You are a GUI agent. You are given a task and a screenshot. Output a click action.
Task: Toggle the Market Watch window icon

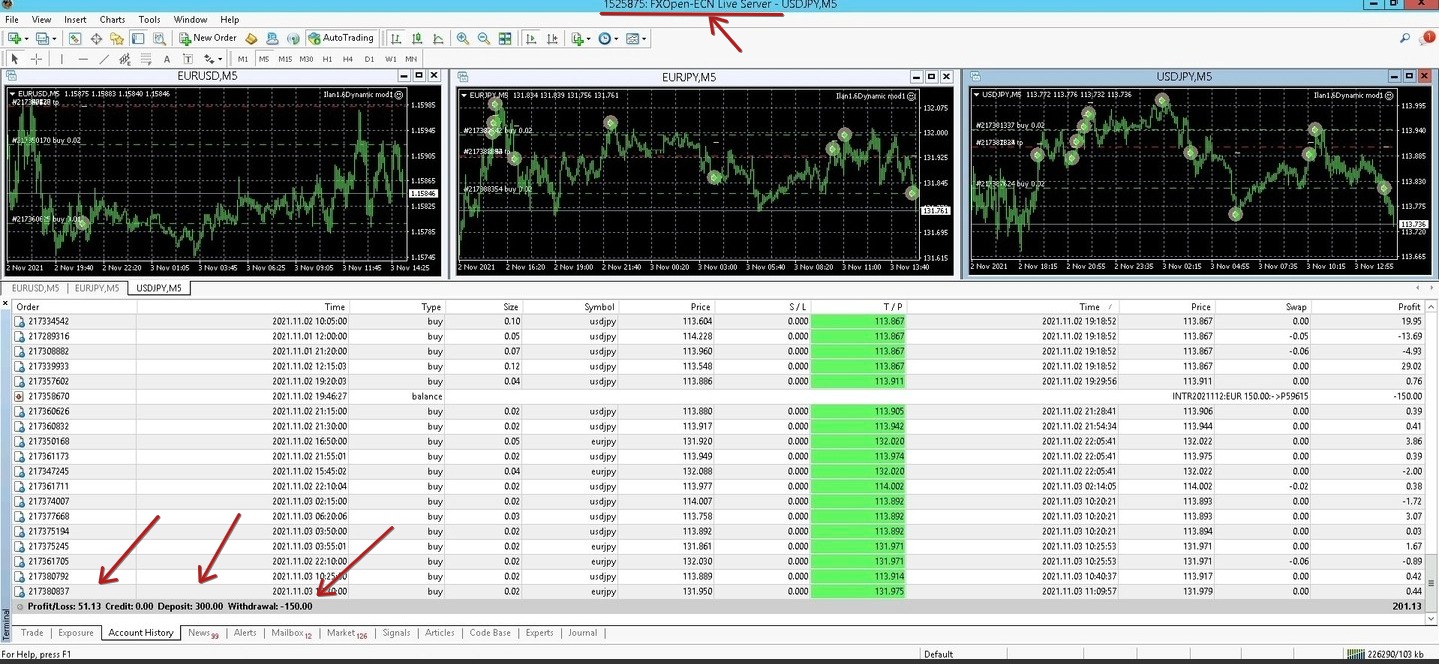[x=75, y=38]
